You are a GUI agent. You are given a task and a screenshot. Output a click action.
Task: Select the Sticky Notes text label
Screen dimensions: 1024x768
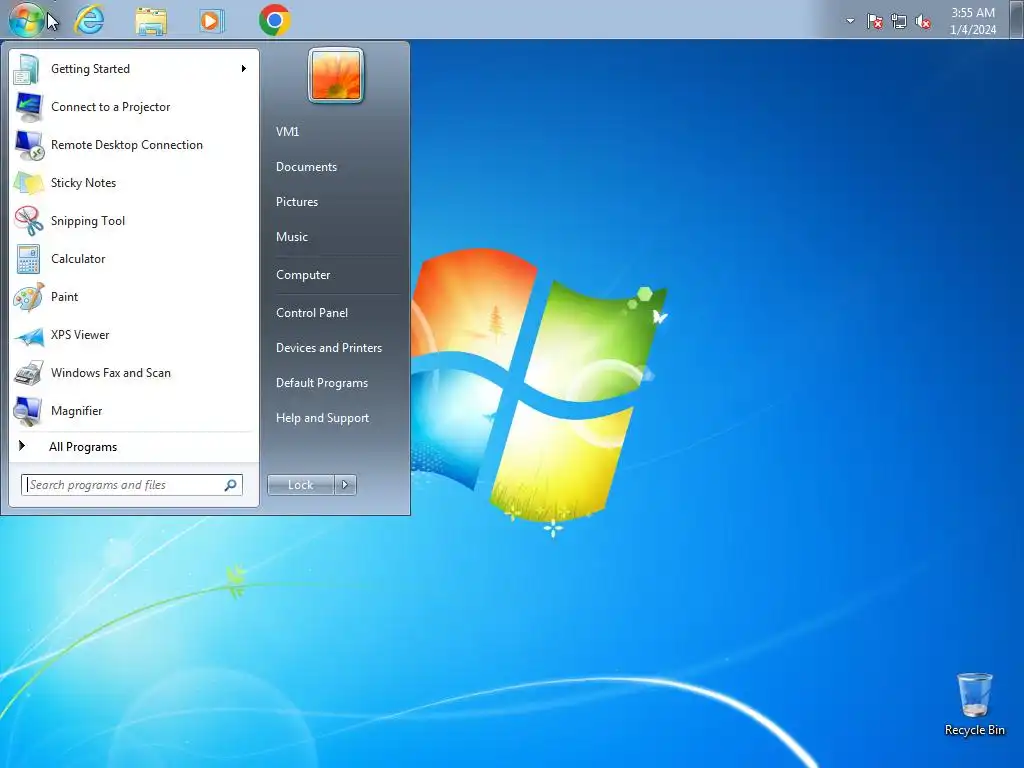pyautogui.click(x=83, y=182)
